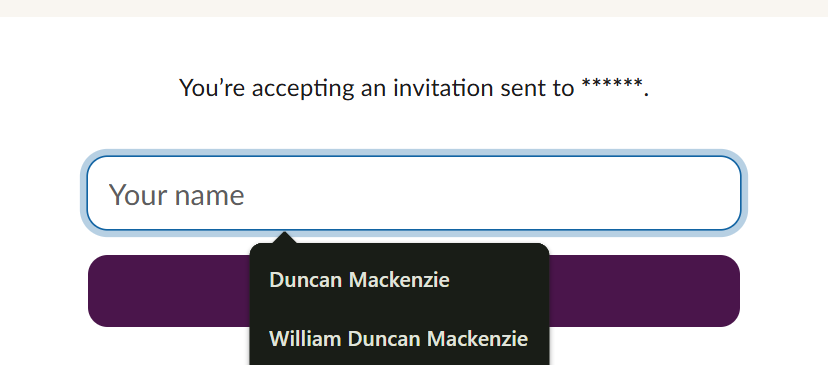Screen dimensions: 828x365
Task: Focus the Your name input field
Action: (414, 193)
